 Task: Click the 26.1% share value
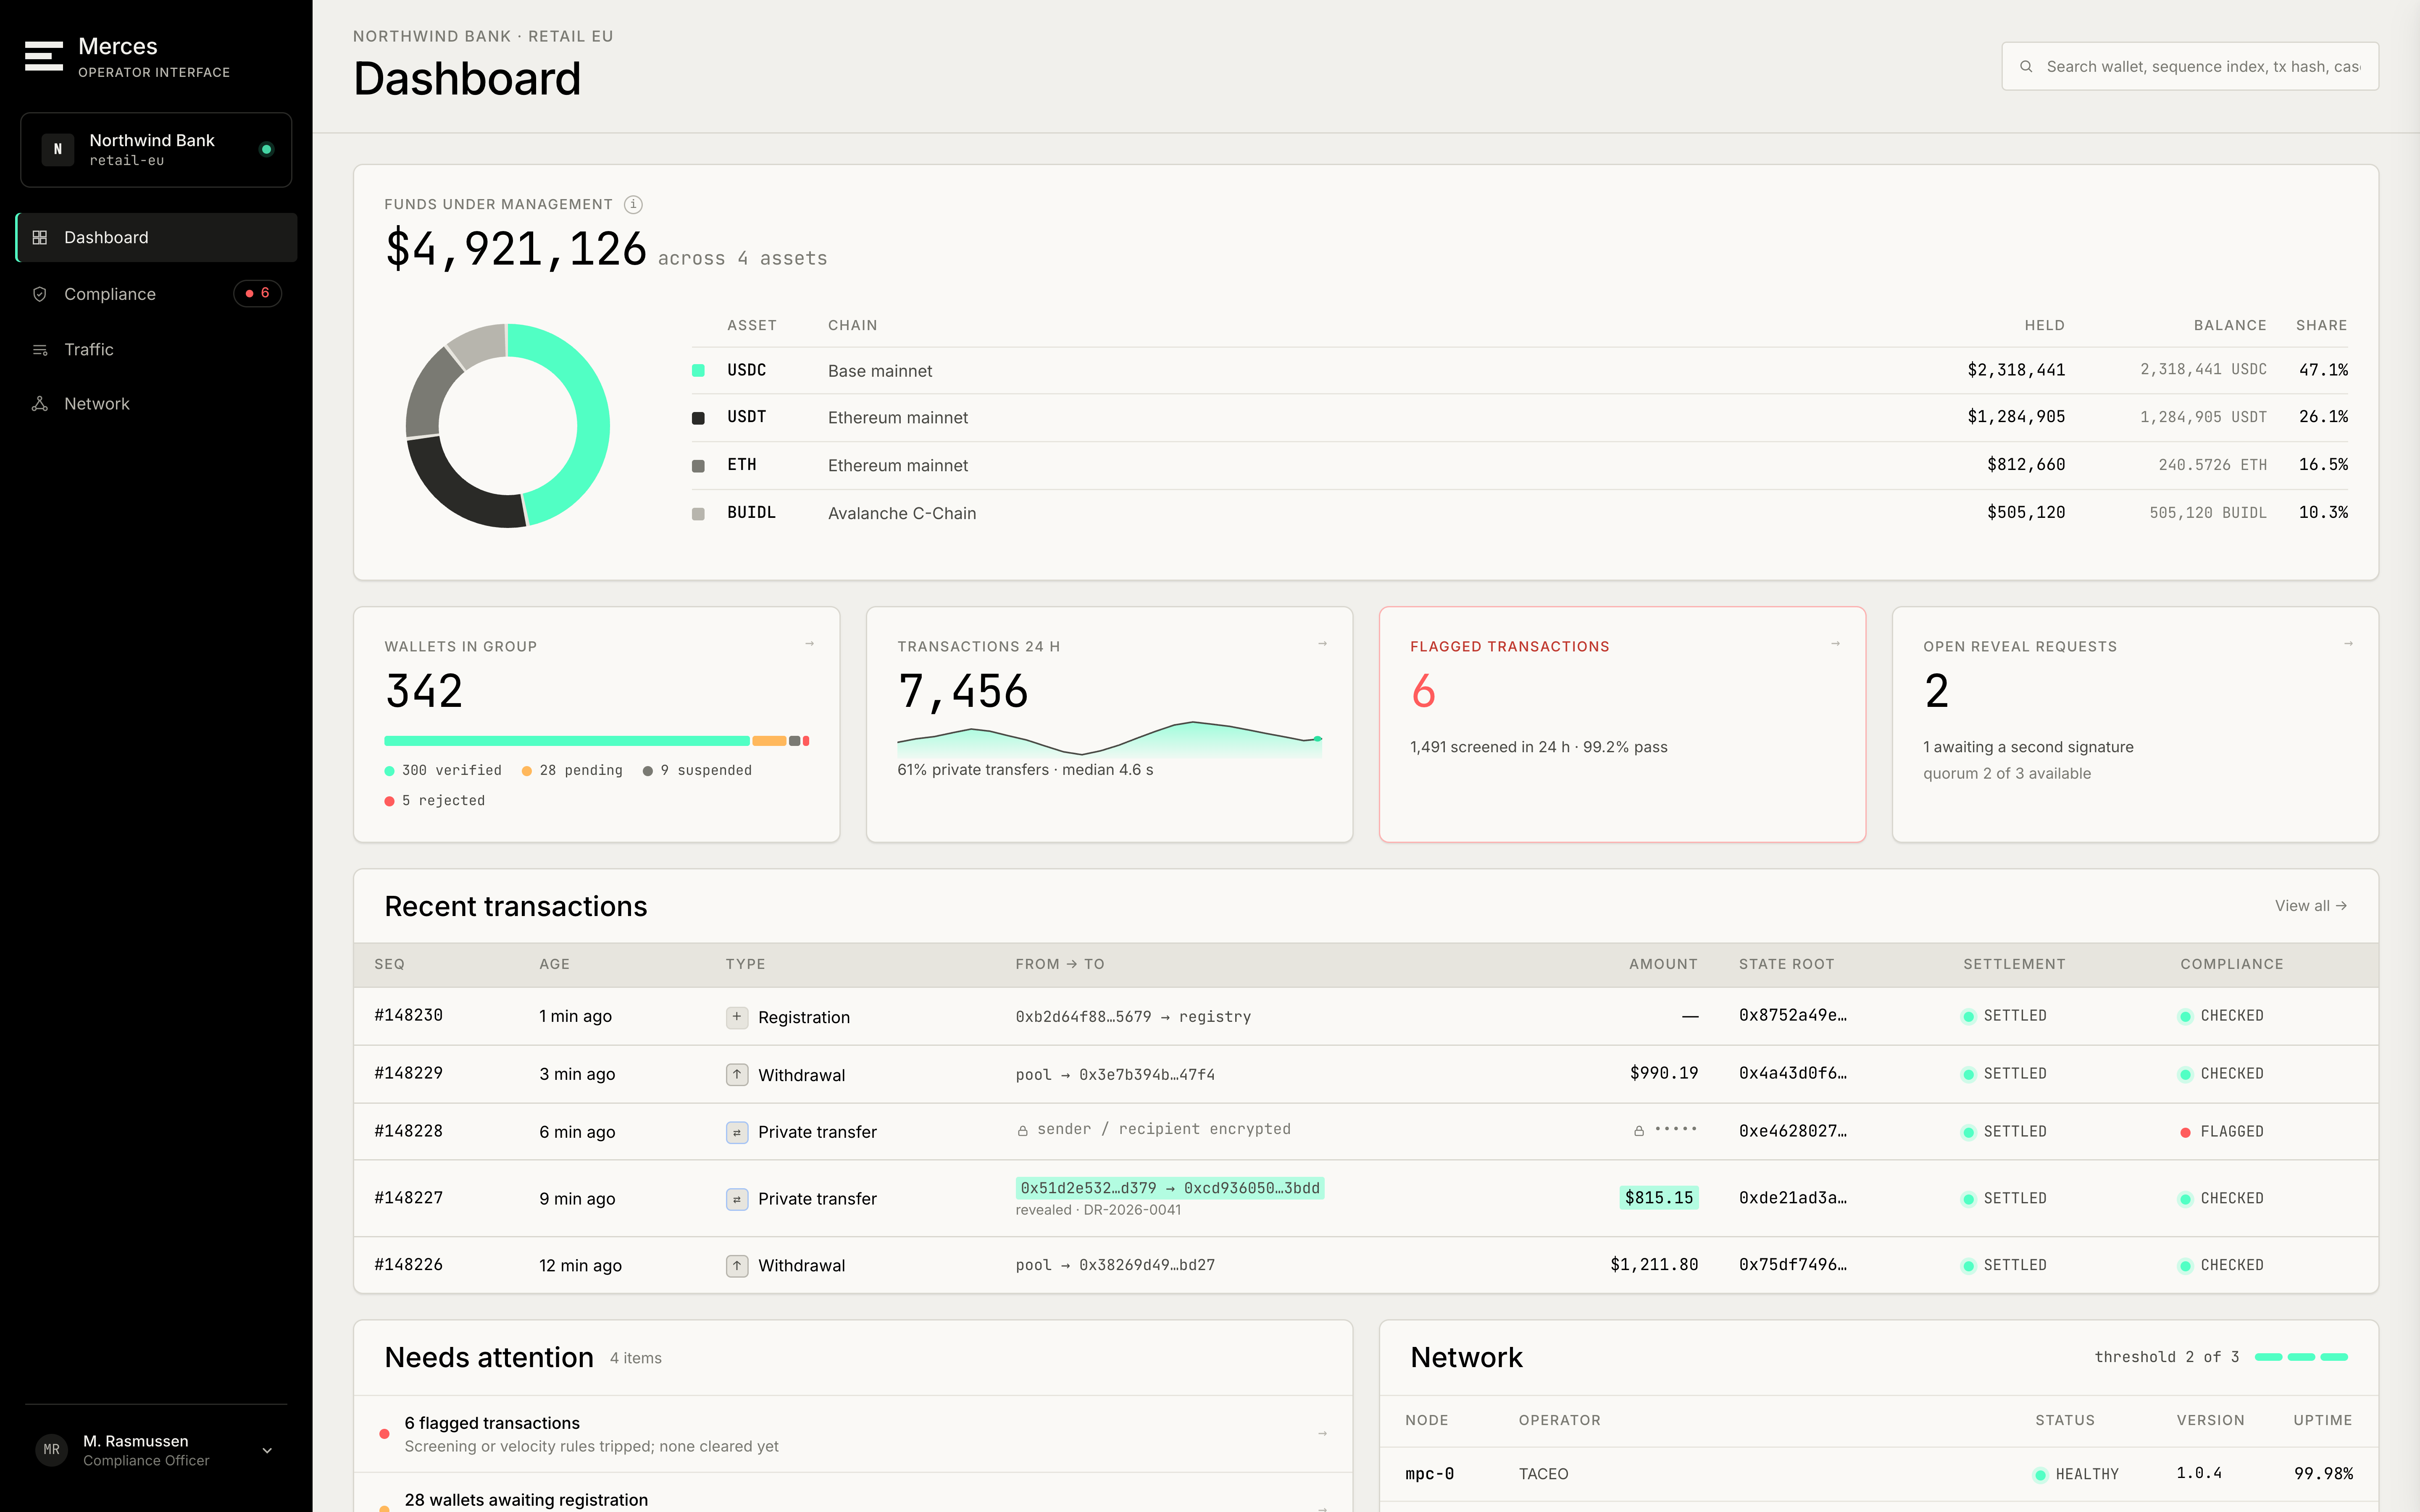click(x=2323, y=417)
